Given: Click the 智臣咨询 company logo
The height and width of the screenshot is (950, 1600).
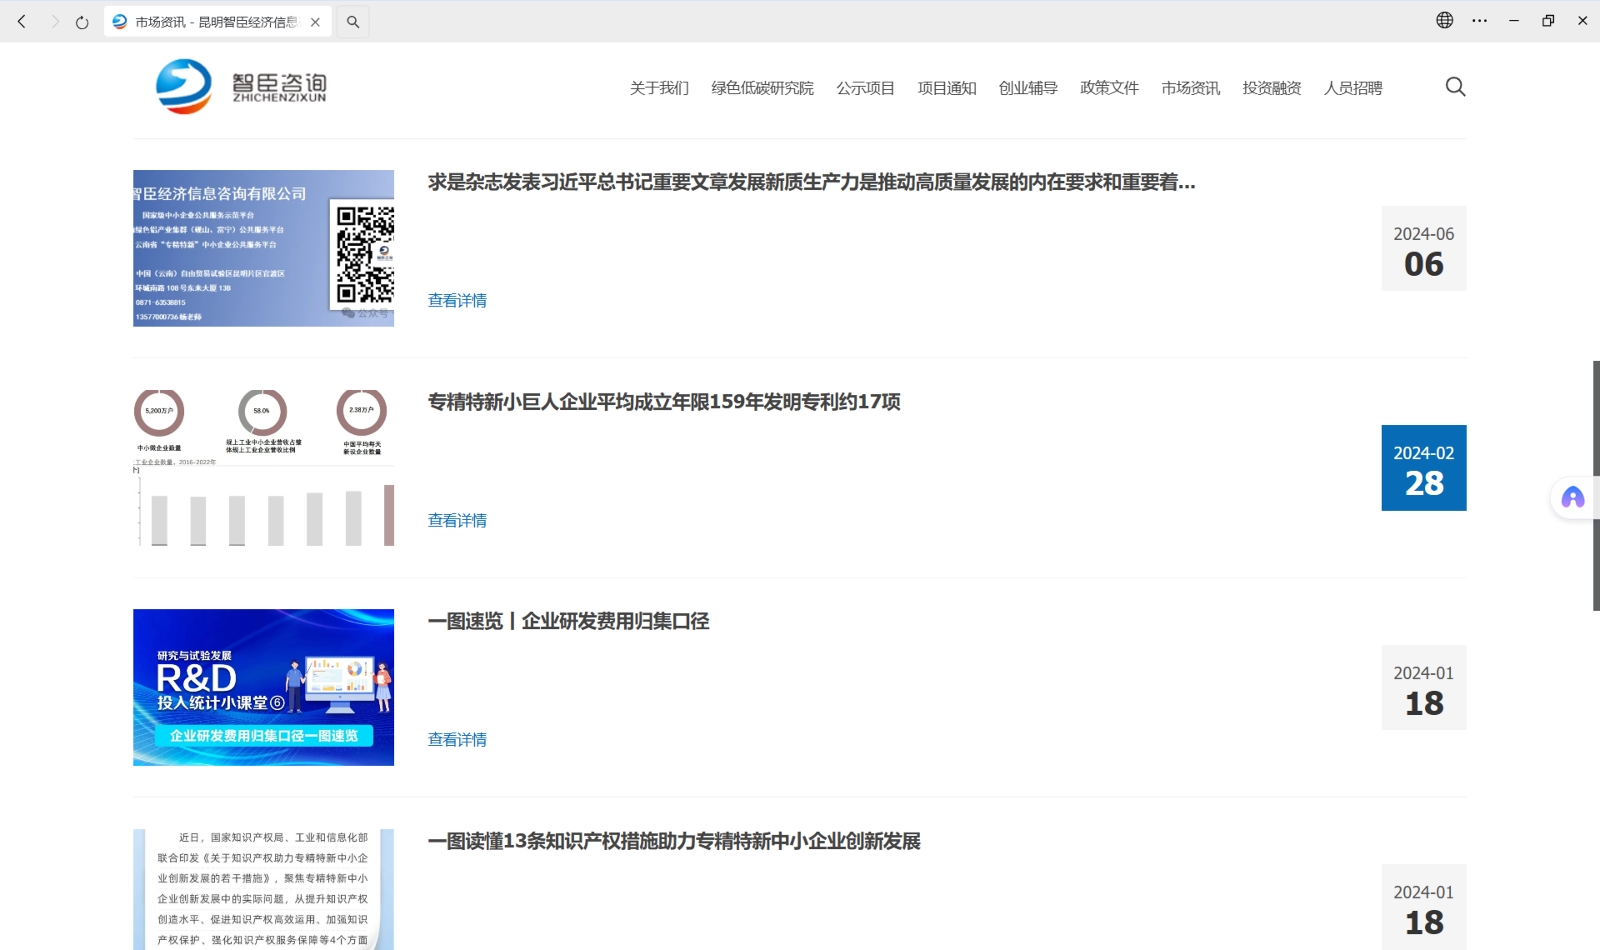Looking at the screenshot, I should point(240,87).
